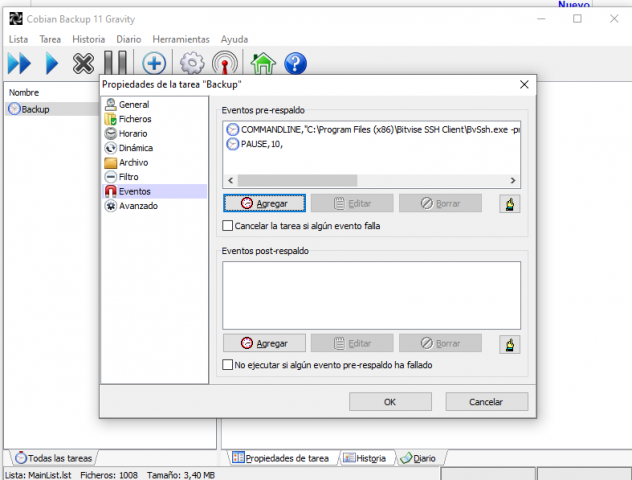Viewport: 632px width, 480px height.
Task: Click the empty post-respaldo events list
Action: point(371,295)
